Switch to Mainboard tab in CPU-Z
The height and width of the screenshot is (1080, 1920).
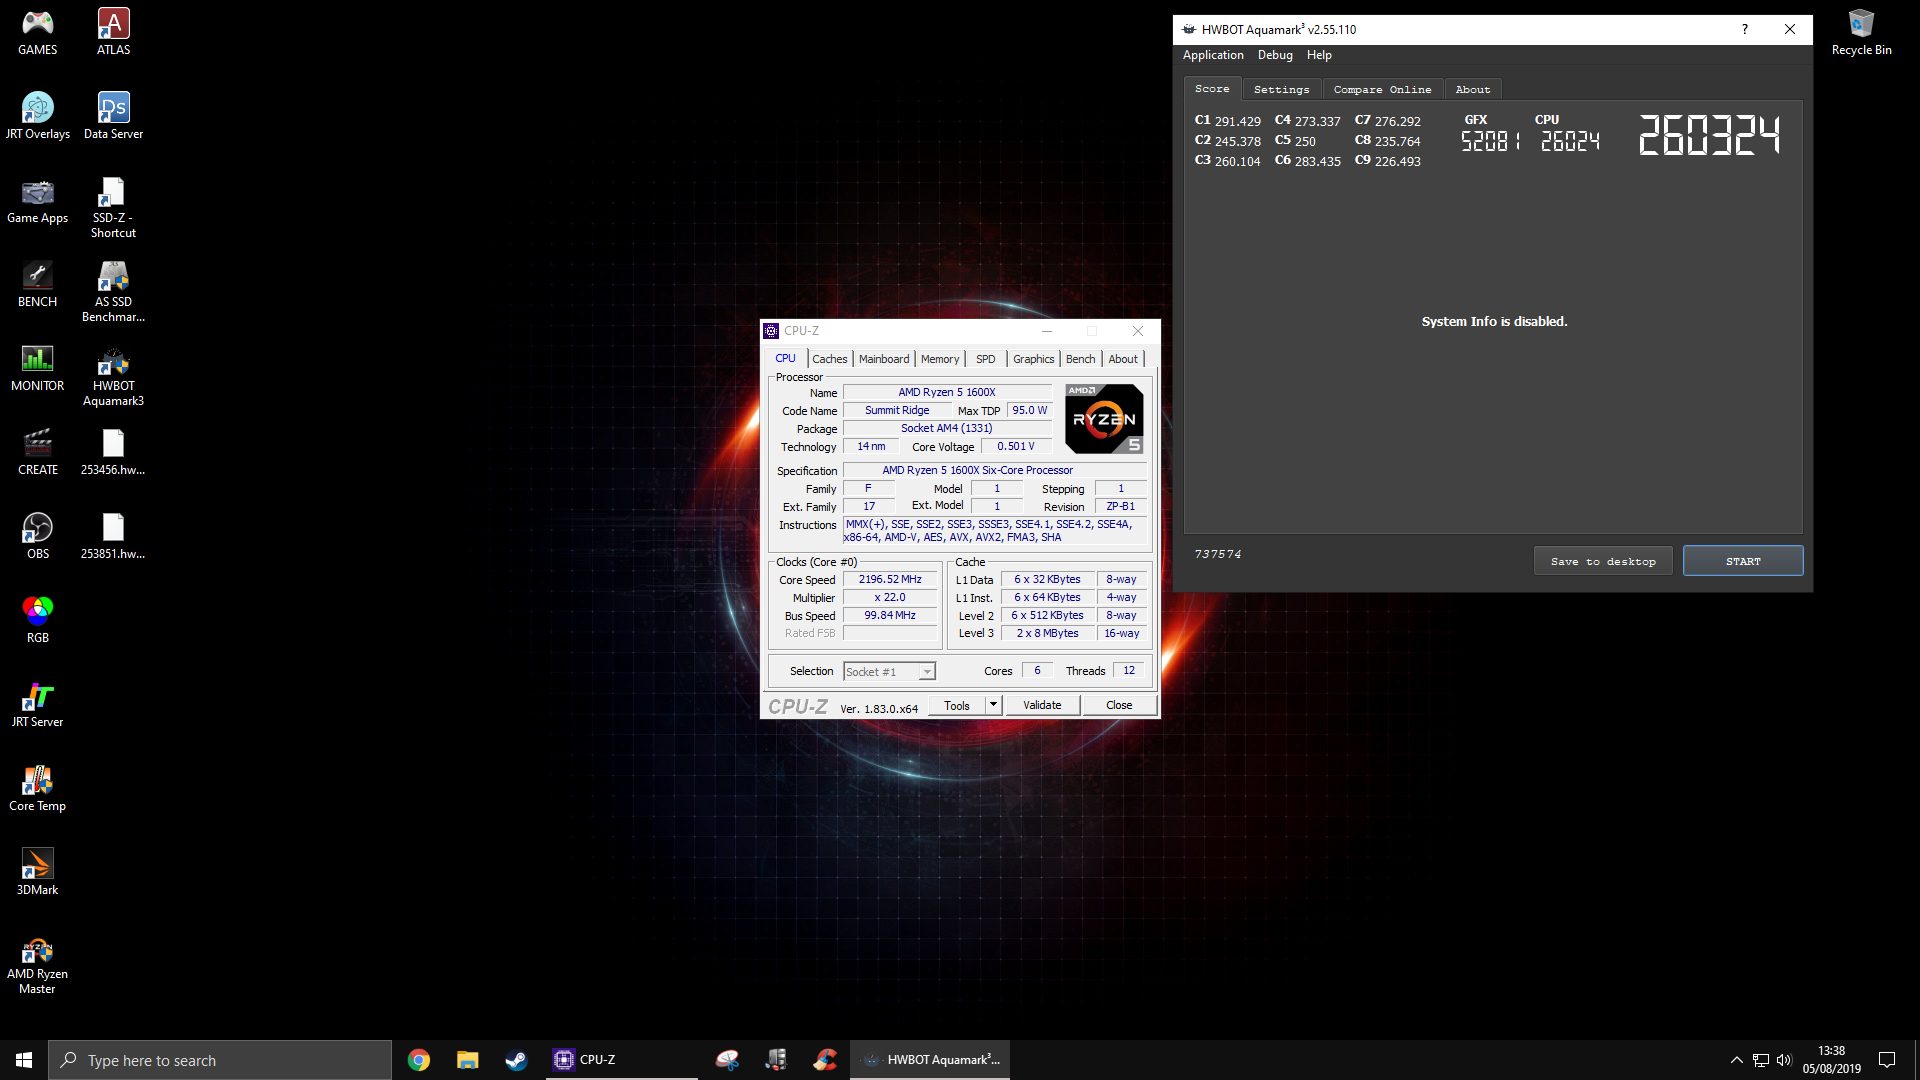click(x=884, y=359)
